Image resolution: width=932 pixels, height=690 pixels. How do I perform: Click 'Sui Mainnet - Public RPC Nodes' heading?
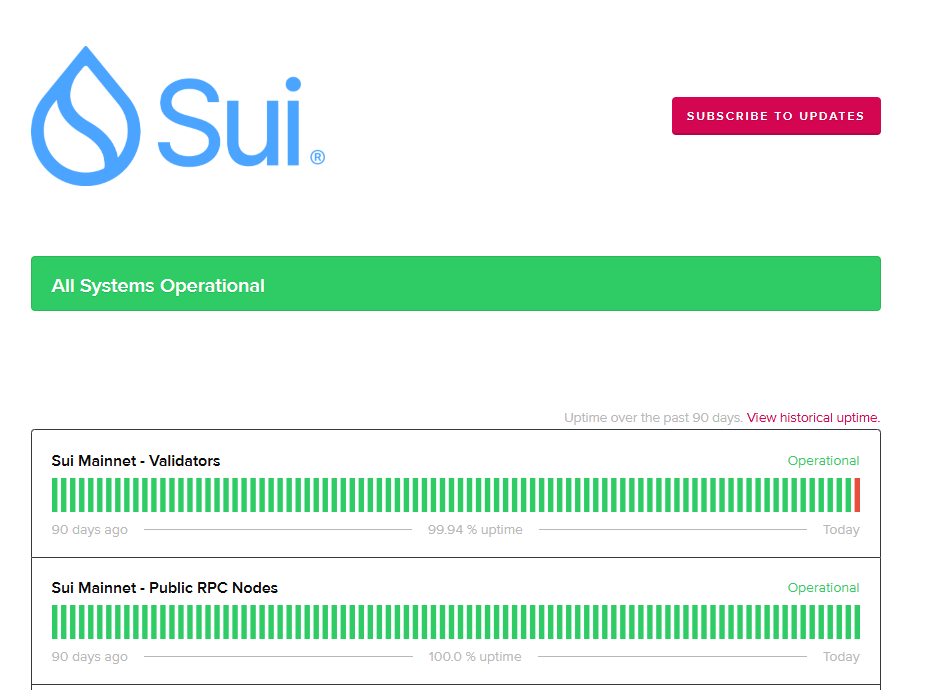pyautogui.click(x=165, y=588)
